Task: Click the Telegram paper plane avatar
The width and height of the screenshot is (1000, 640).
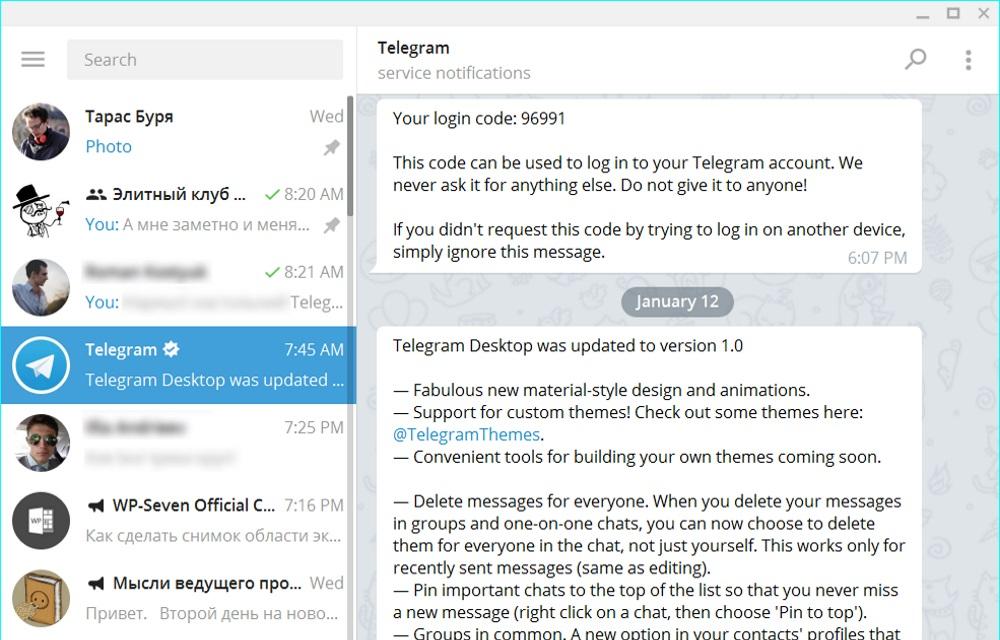Action: coord(41,365)
